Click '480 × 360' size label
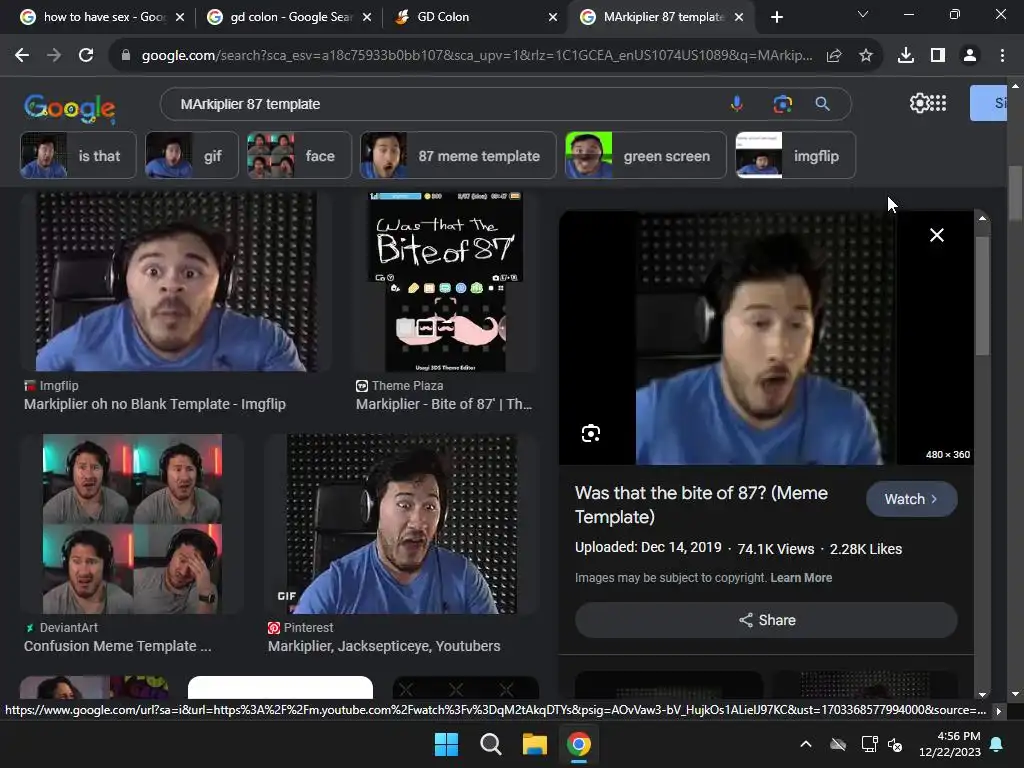This screenshot has width=1024, height=768. 948,455
